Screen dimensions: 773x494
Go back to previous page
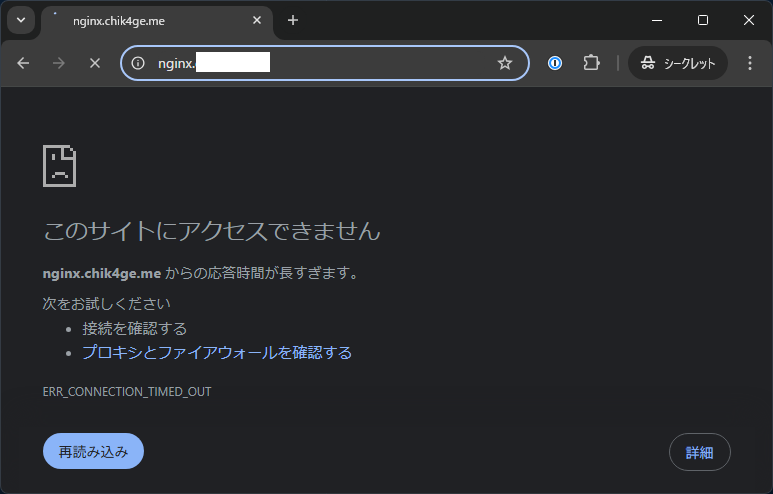(23, 63)
